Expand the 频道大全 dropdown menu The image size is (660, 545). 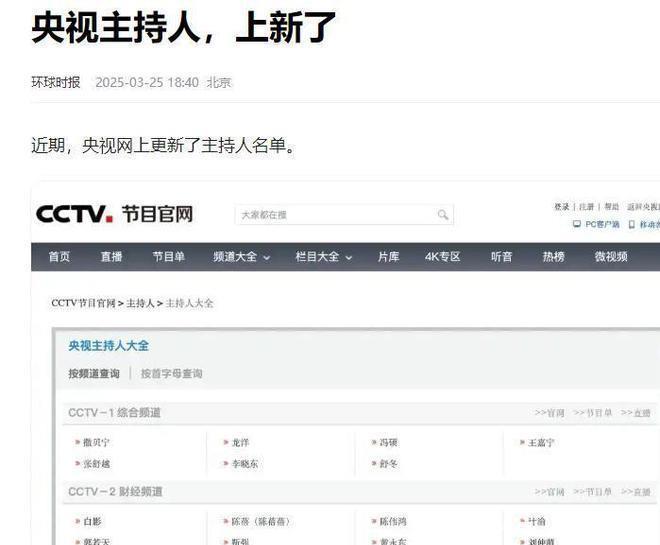pos(241,257)
